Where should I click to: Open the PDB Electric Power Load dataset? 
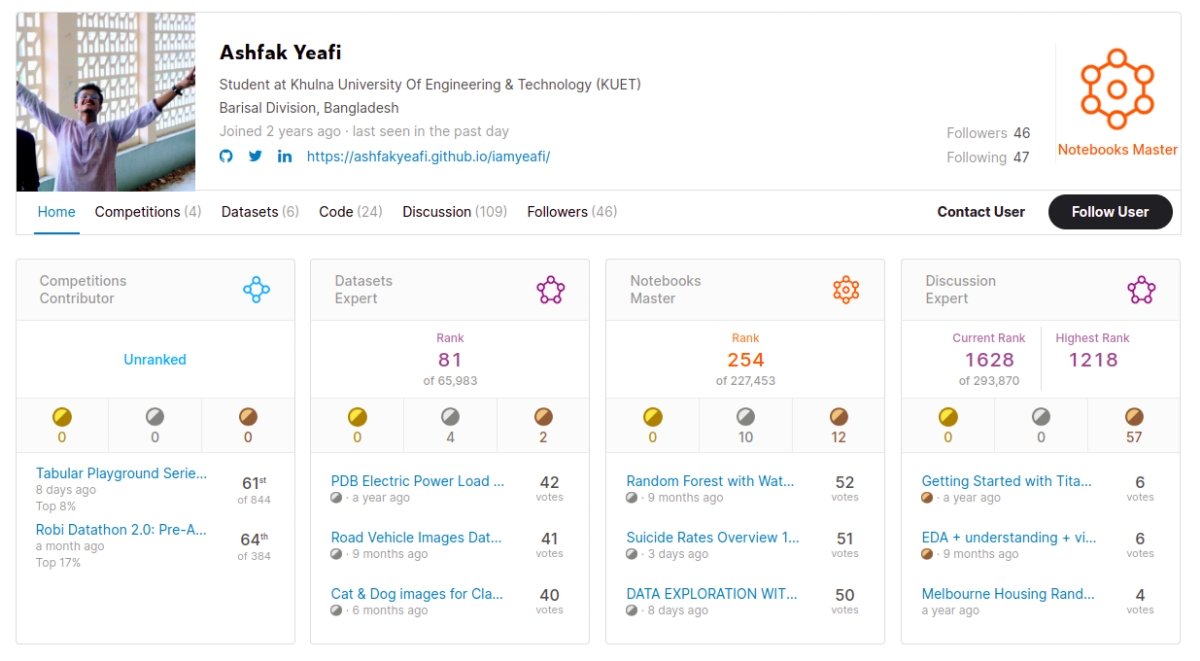coord(418,481)
